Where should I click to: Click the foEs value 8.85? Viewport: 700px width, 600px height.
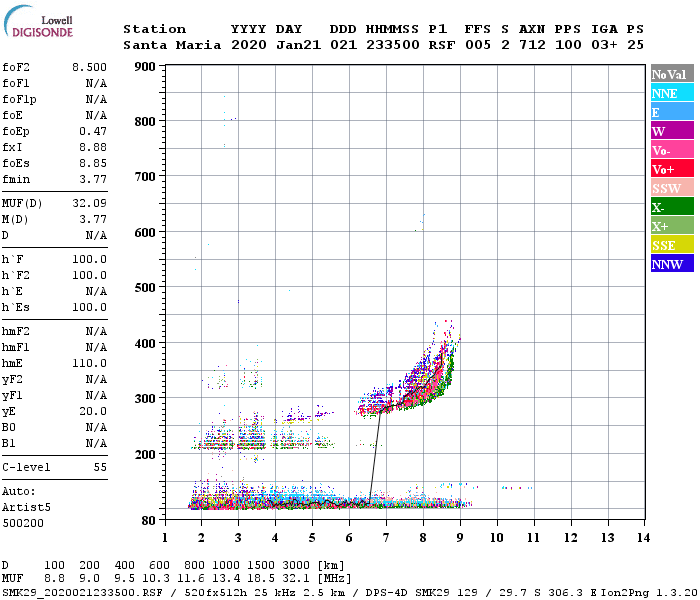(93, 163)
